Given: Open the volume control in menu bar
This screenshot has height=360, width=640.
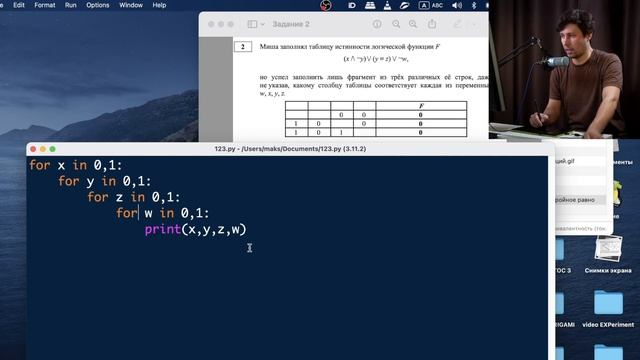Looking at the screenshot, I should pyautogui.click(x=457, y=5).
